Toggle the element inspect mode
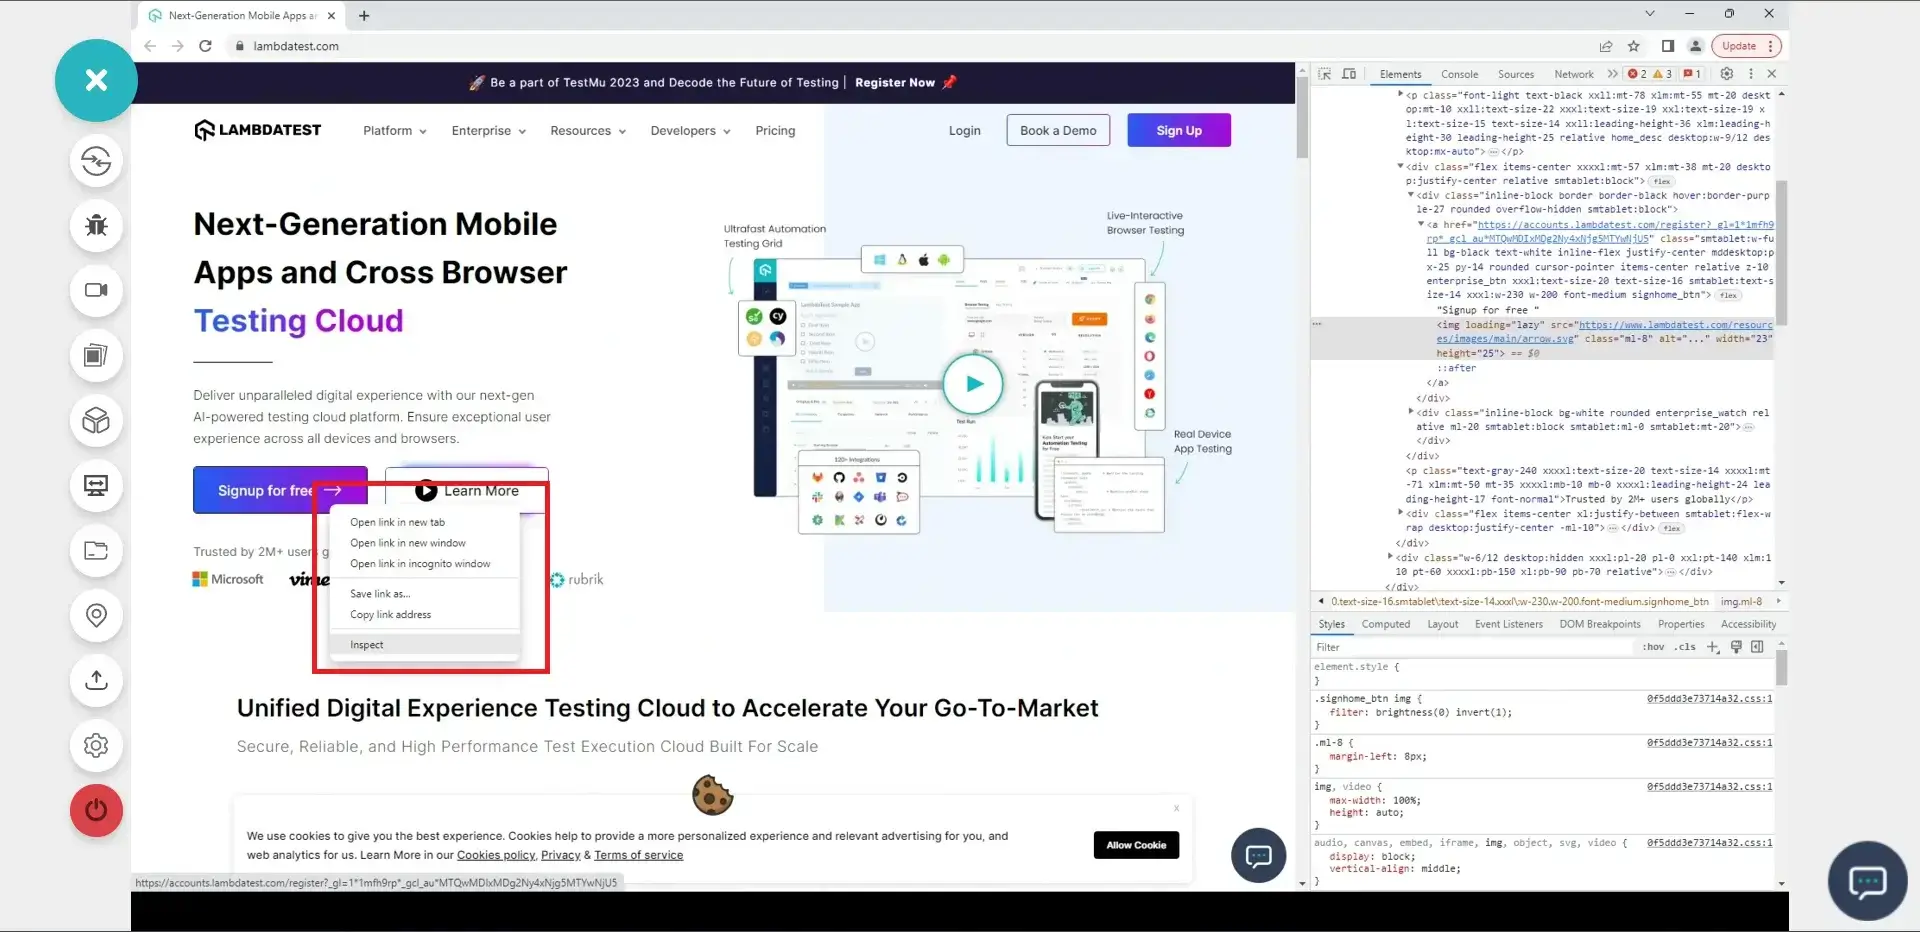The width and height of the screenshot is (1920, 932). tap(1324, 74)
